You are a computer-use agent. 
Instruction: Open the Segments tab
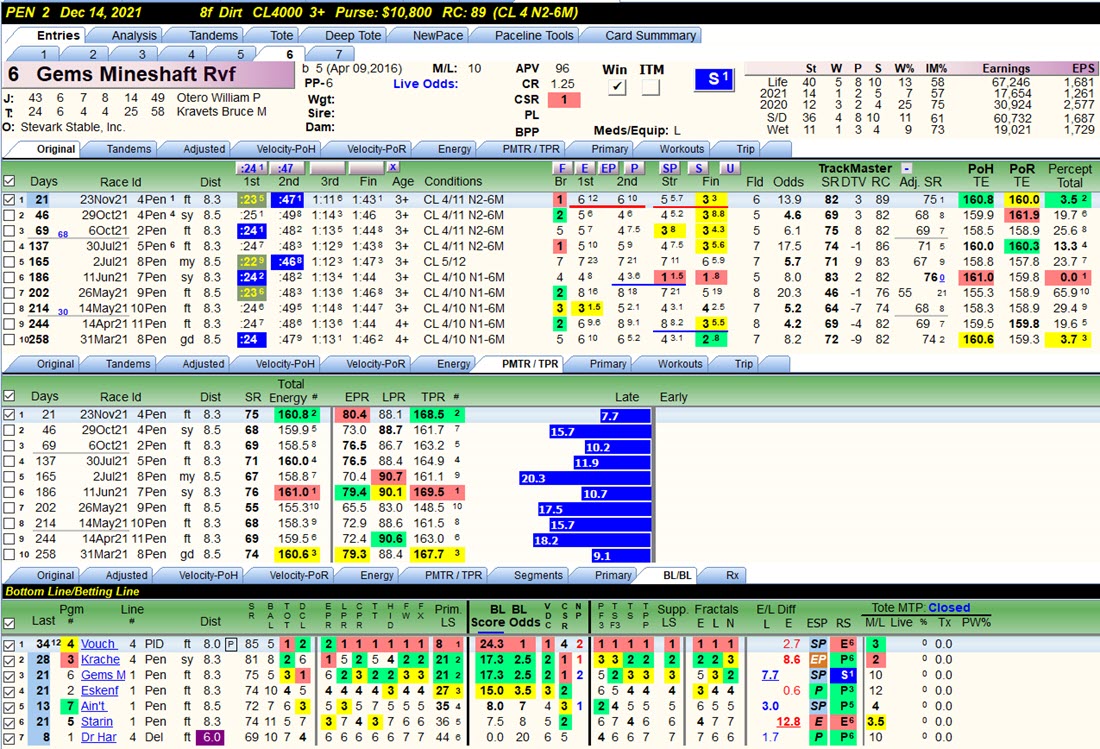click(538, 575)
